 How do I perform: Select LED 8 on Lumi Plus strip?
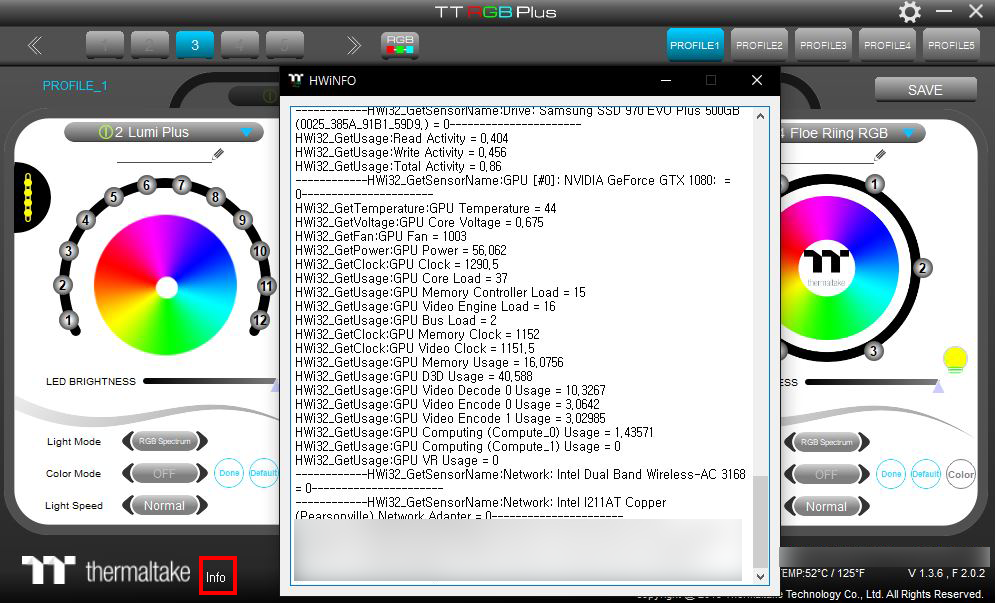215,197
